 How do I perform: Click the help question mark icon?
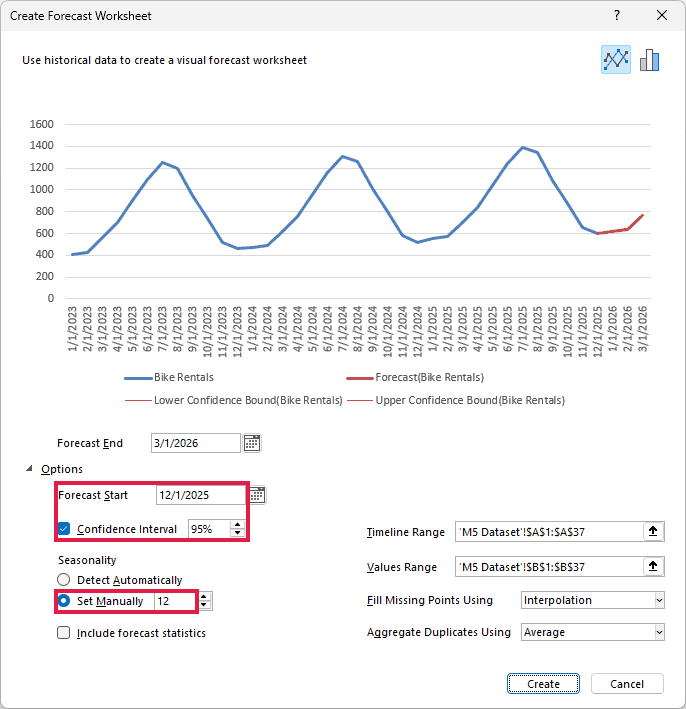pos(617,15)
